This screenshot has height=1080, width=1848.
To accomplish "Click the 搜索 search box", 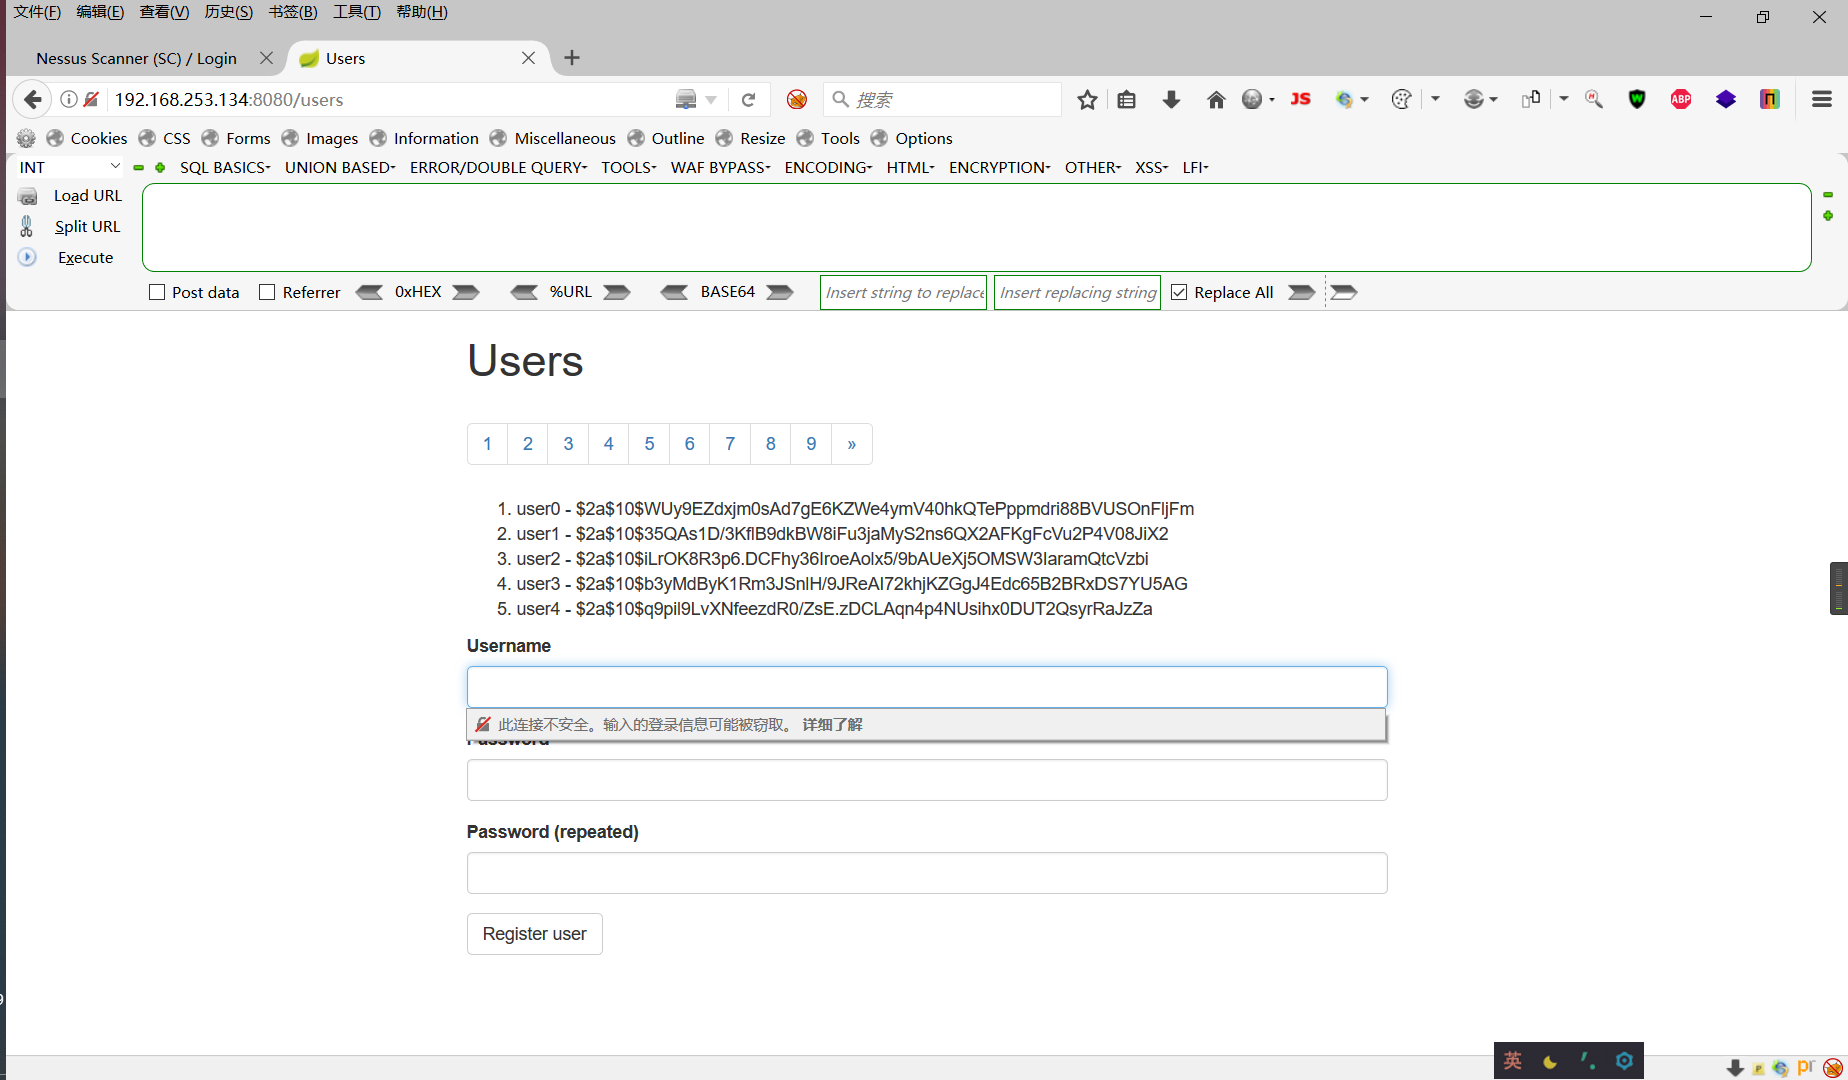I will point(943,99).
